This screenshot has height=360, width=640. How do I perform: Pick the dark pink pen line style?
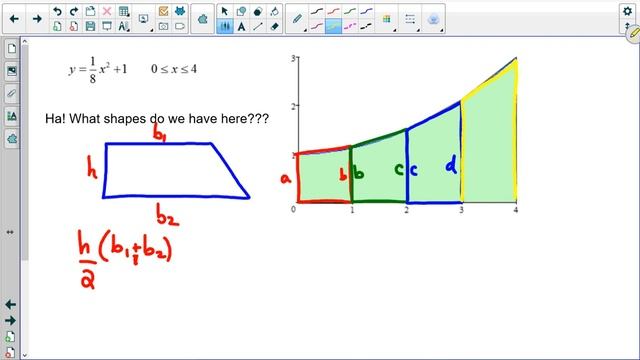(x=317, y=27)
